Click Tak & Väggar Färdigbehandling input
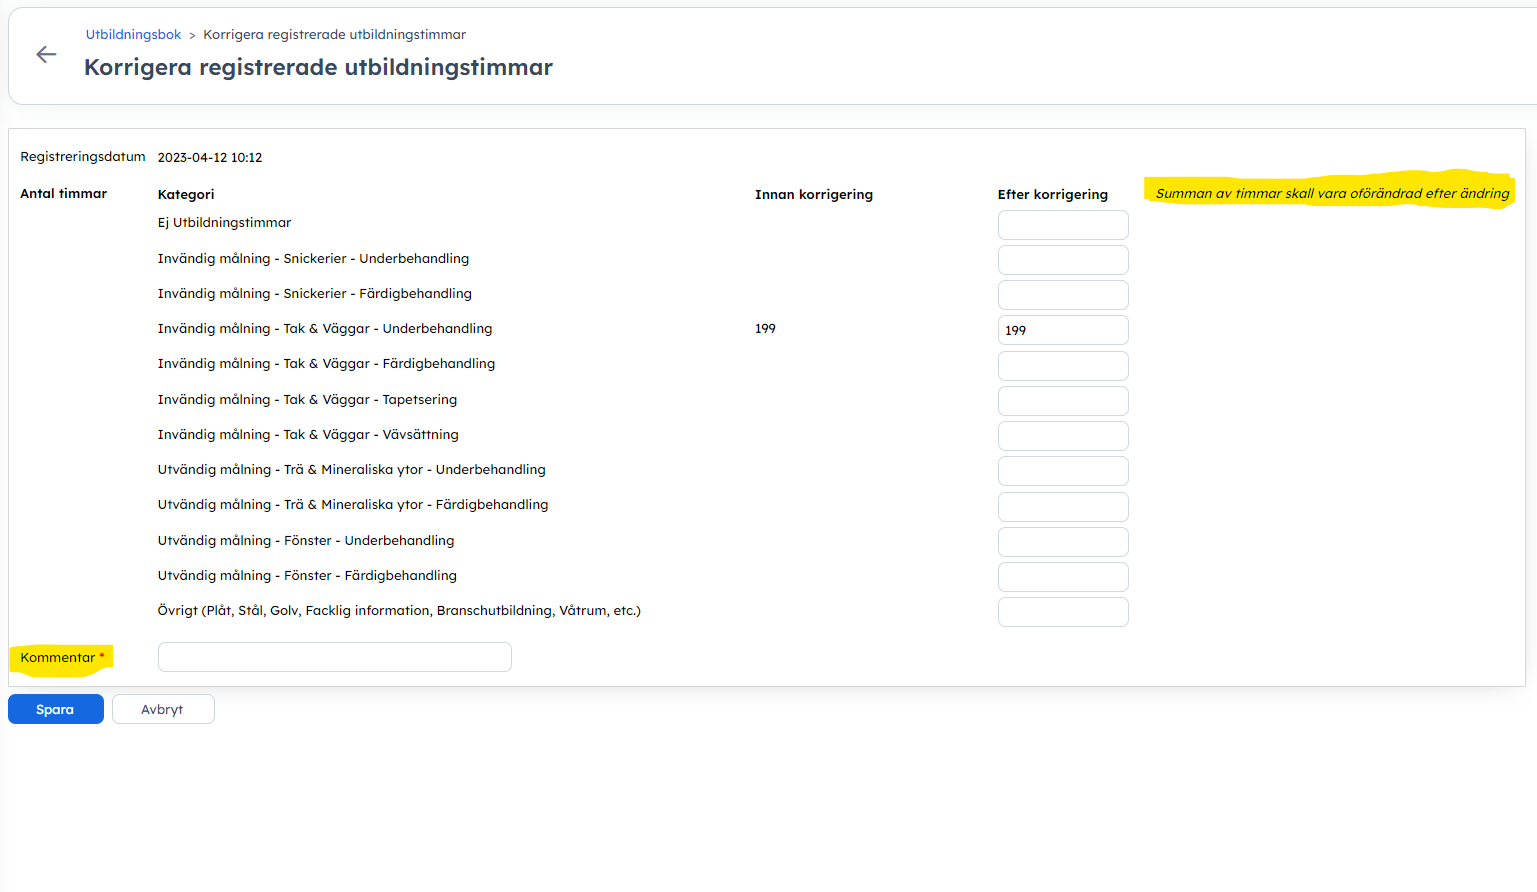Image resolution: width=1537 pixels, height=892 pixels. (x=1062, y=366)
